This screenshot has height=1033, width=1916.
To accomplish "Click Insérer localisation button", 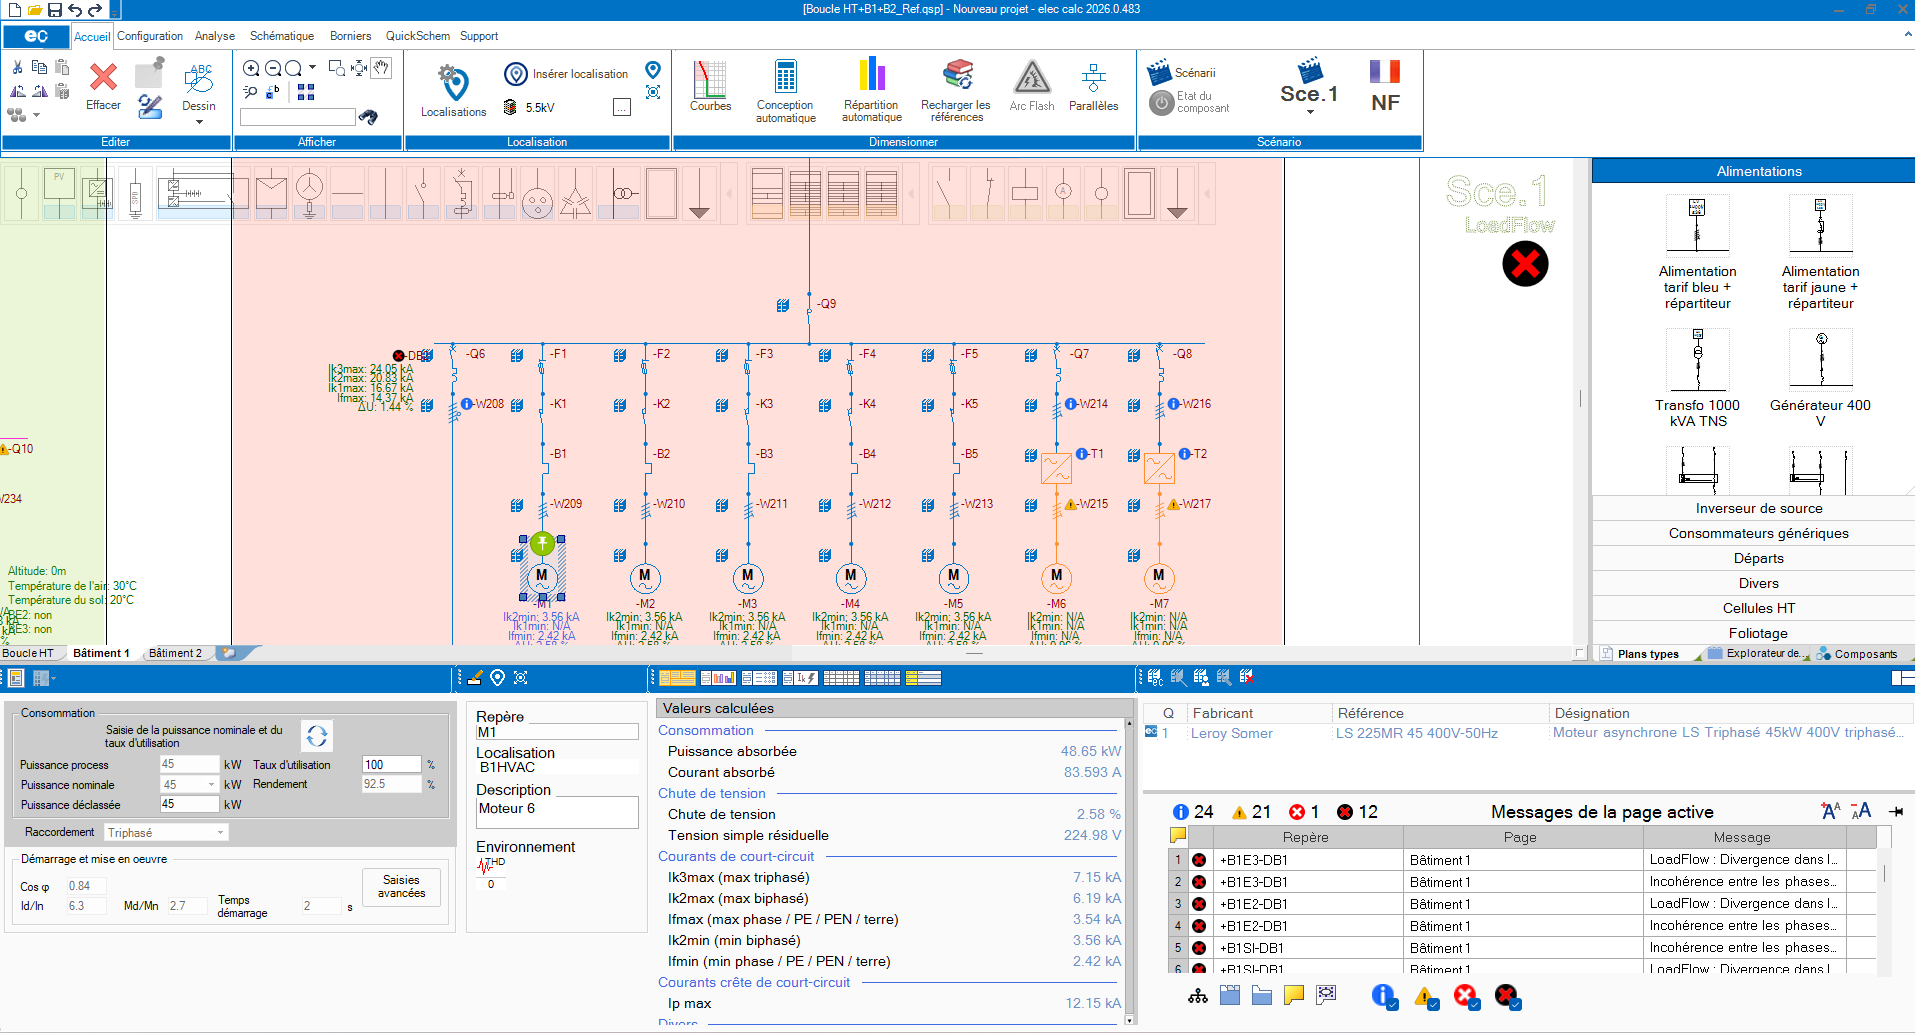I will pos(567,74).
